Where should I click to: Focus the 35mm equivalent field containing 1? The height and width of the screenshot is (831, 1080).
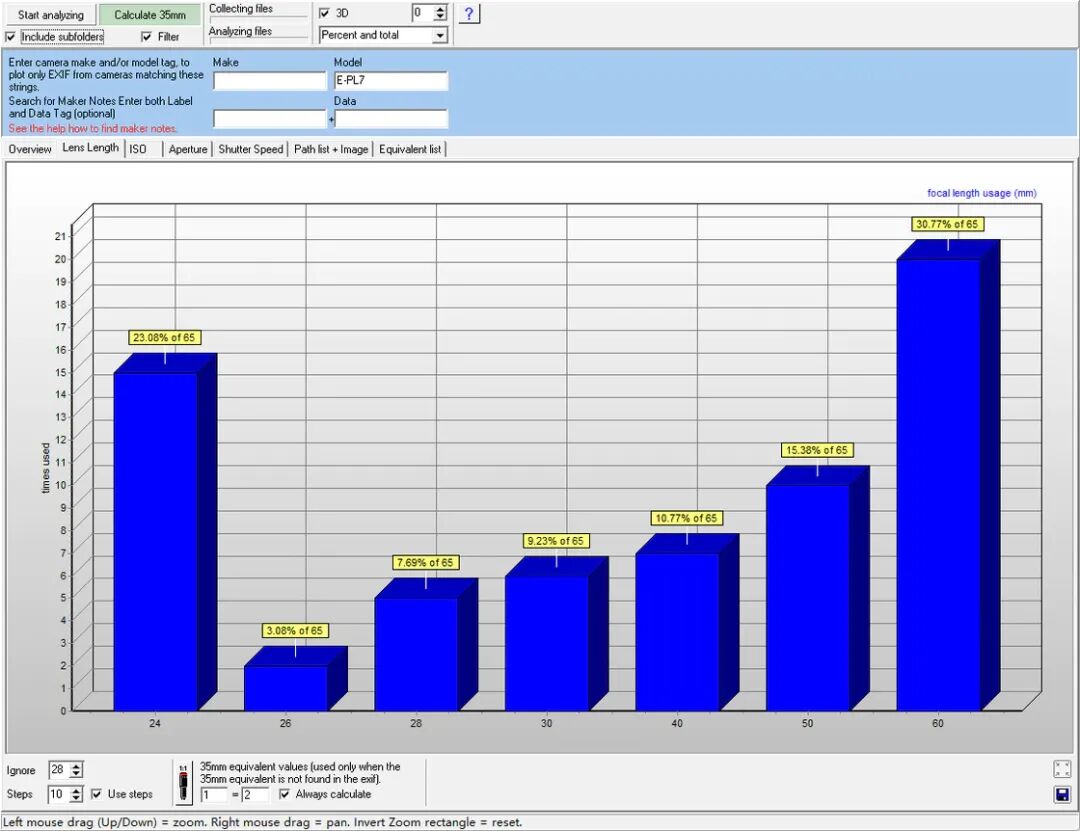214,794
